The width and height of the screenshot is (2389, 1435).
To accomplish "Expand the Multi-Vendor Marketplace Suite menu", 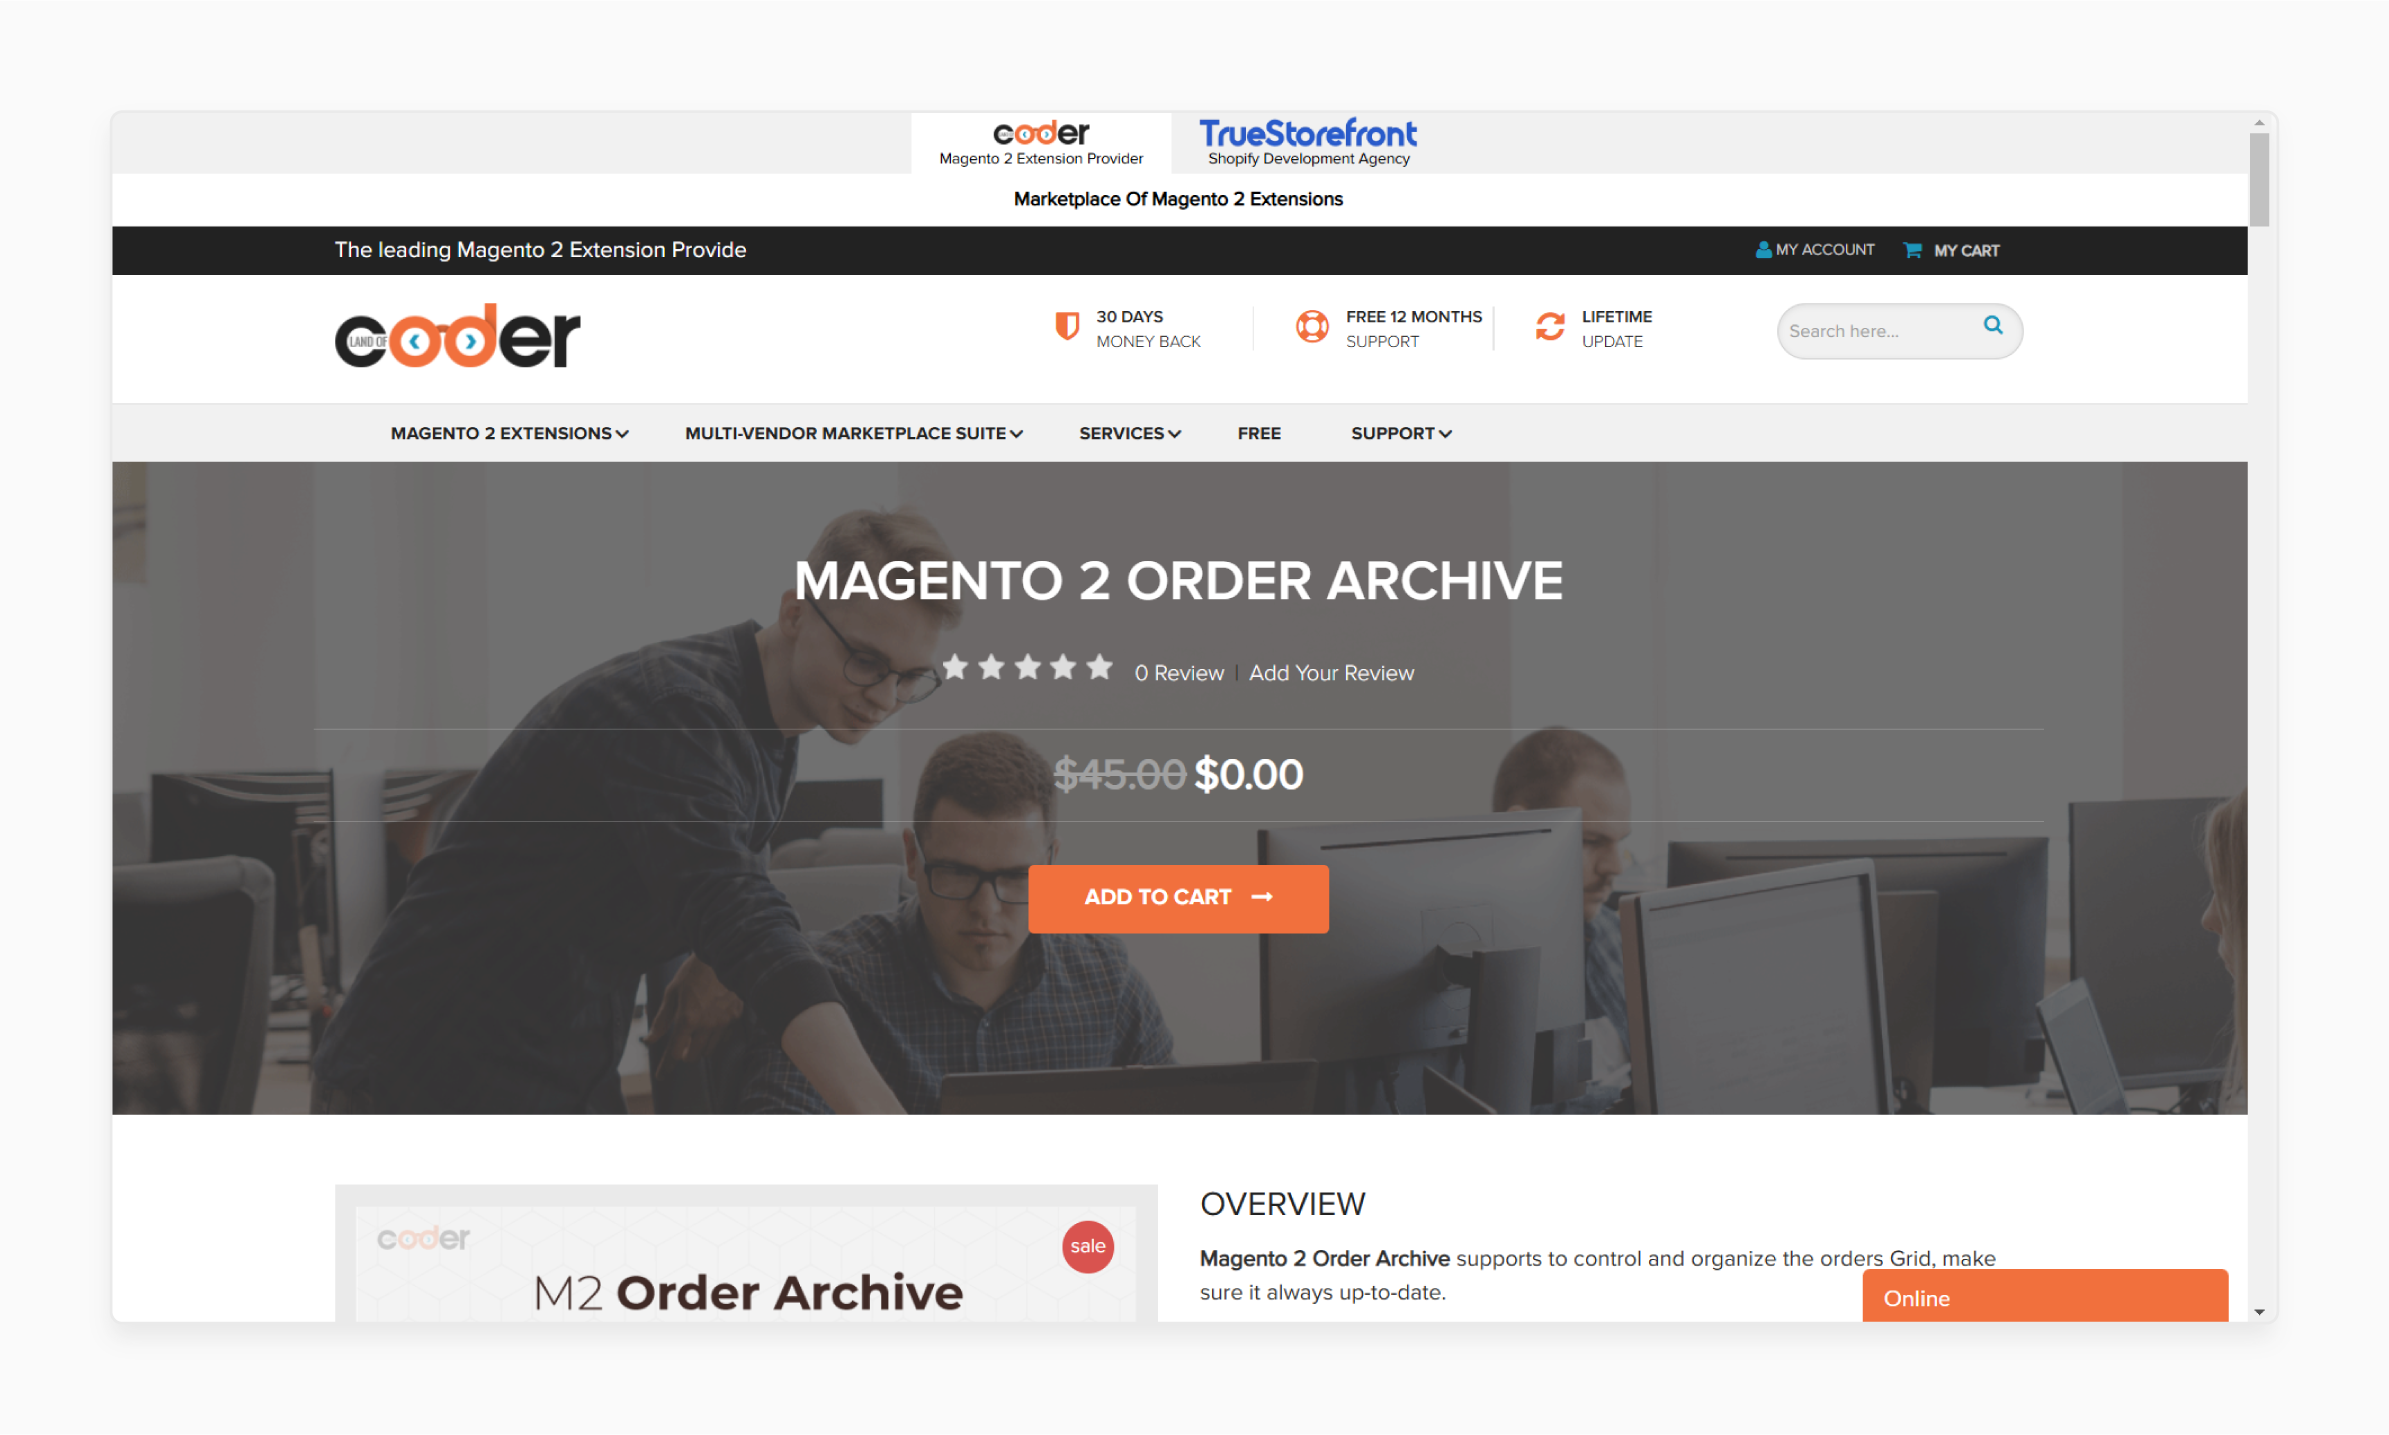I will point(853,432).
